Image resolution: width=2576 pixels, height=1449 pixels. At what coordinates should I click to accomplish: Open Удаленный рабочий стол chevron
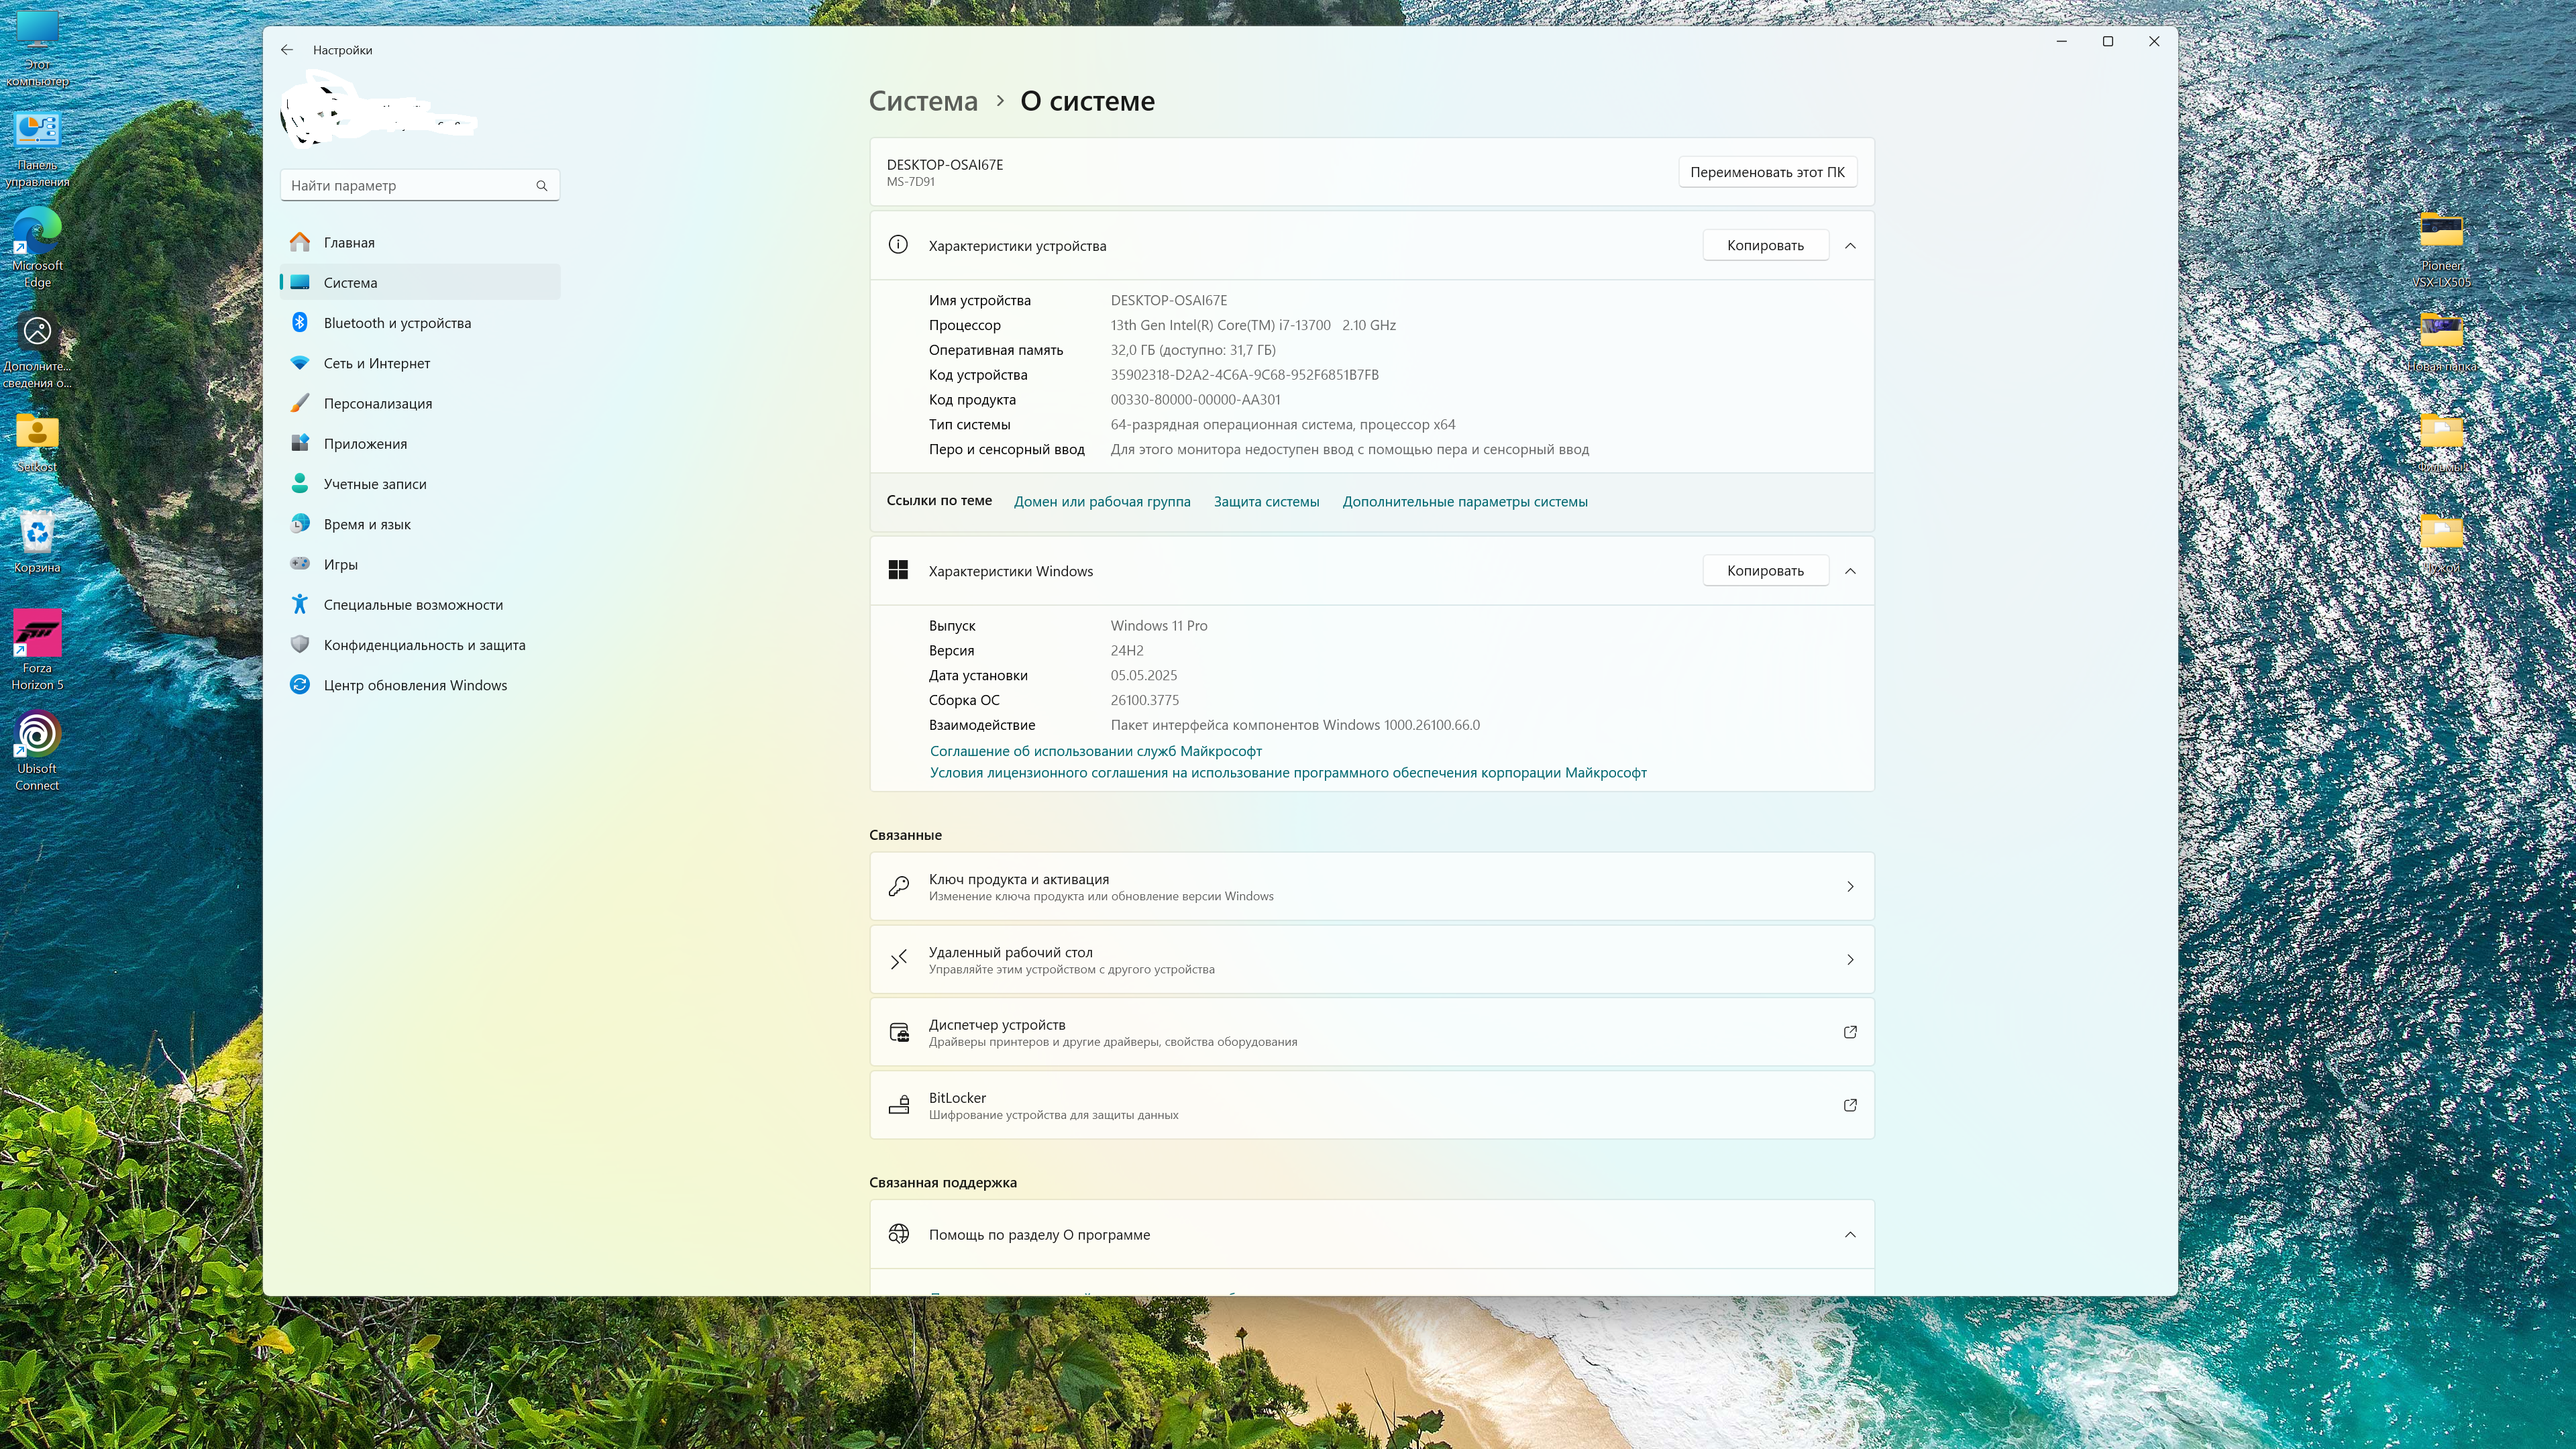tap(1850, 960)
